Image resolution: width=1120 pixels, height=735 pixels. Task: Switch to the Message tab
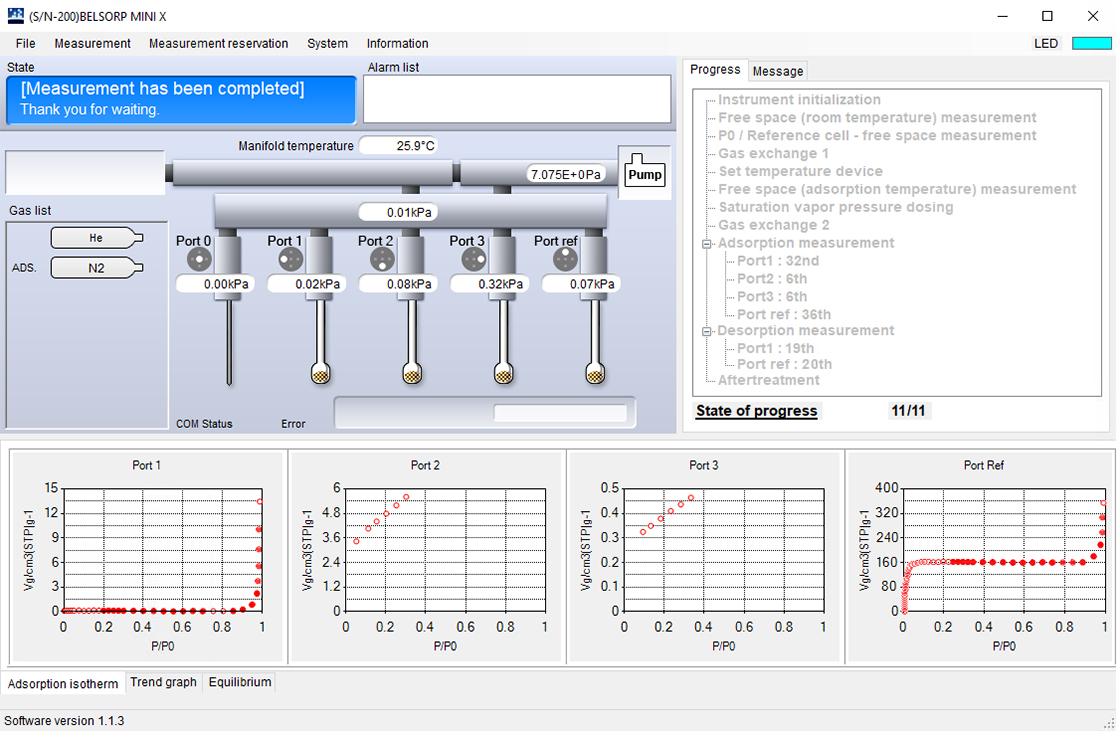[x=778, y=71]
